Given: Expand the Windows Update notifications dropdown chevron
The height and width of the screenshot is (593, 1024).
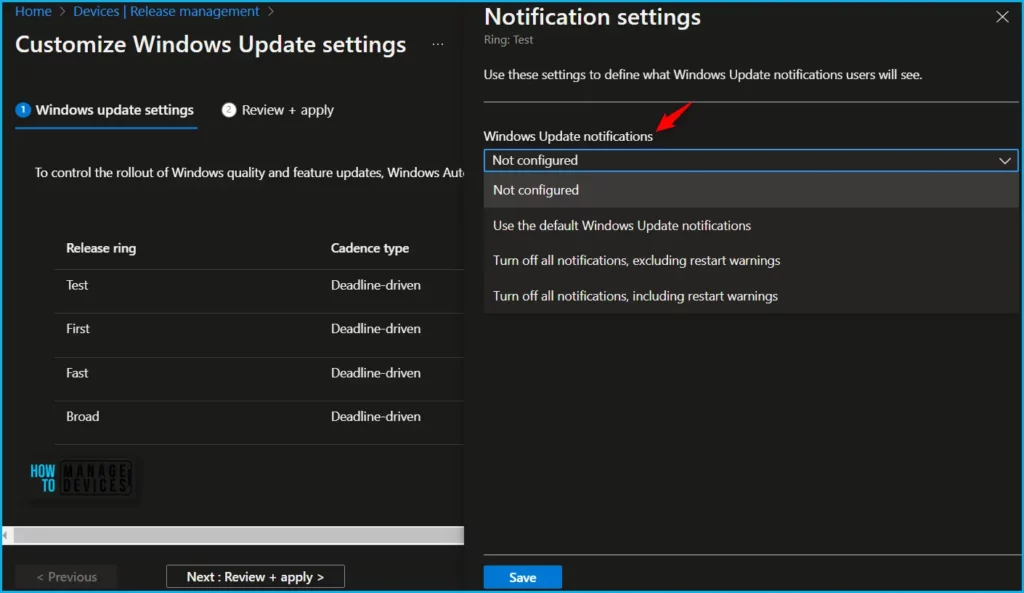Looking at the screenshot, I should [x=1004, y=161].
